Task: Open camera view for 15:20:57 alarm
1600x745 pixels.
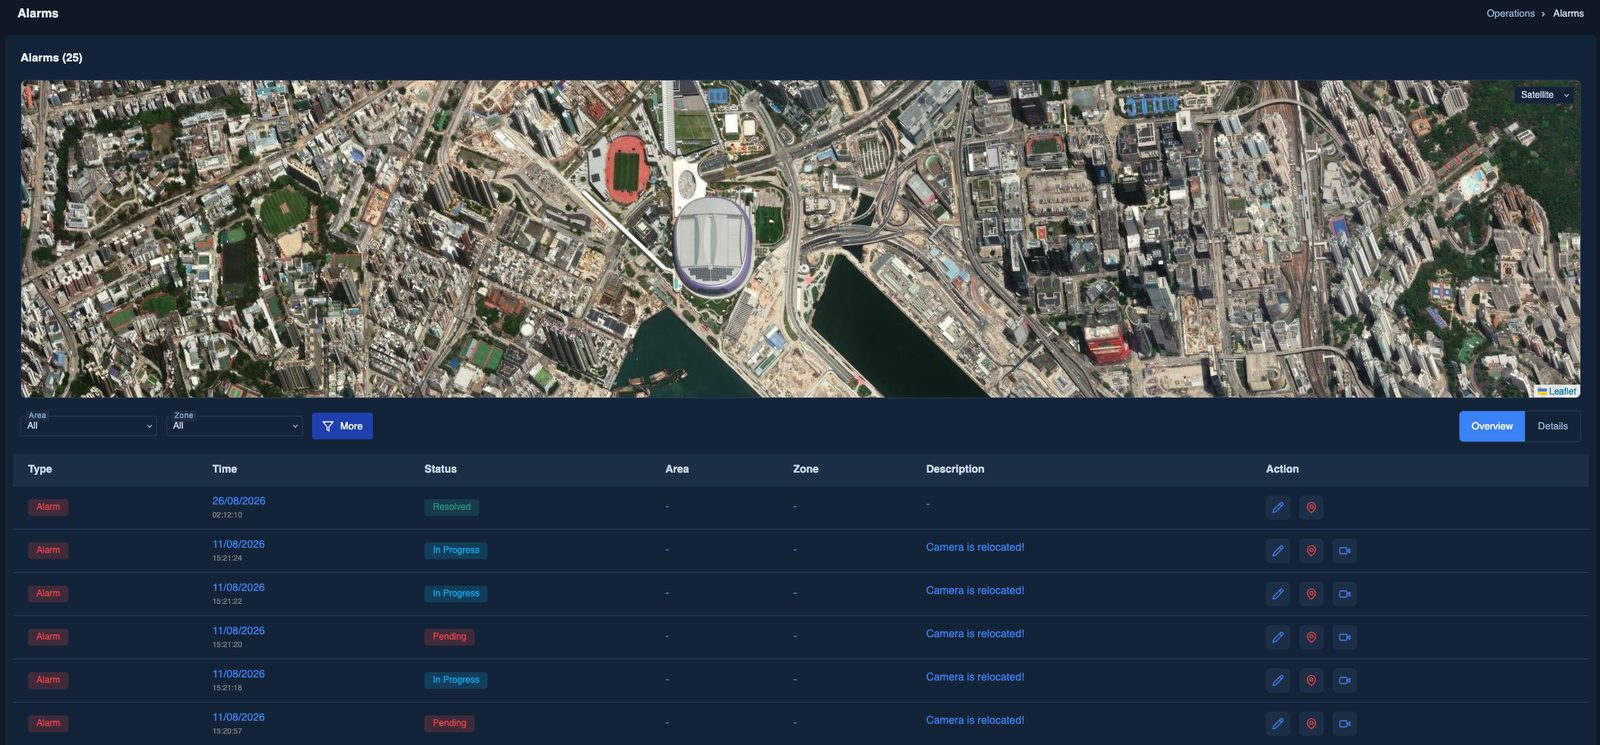Action: click(x=1345, y=723)
